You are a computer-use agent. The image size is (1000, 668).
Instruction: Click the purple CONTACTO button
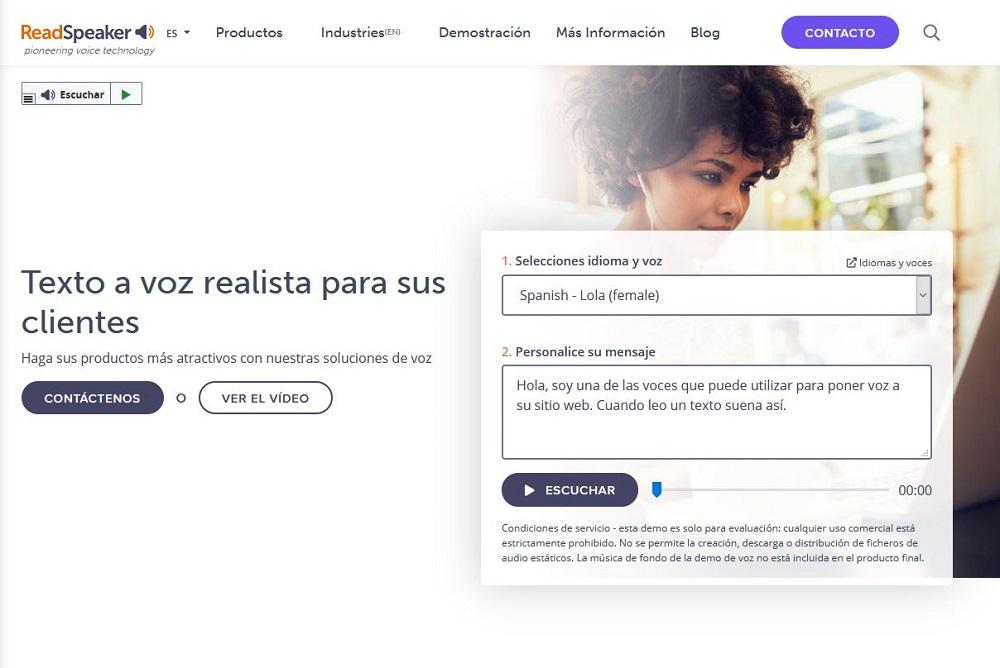coord(840,33)
